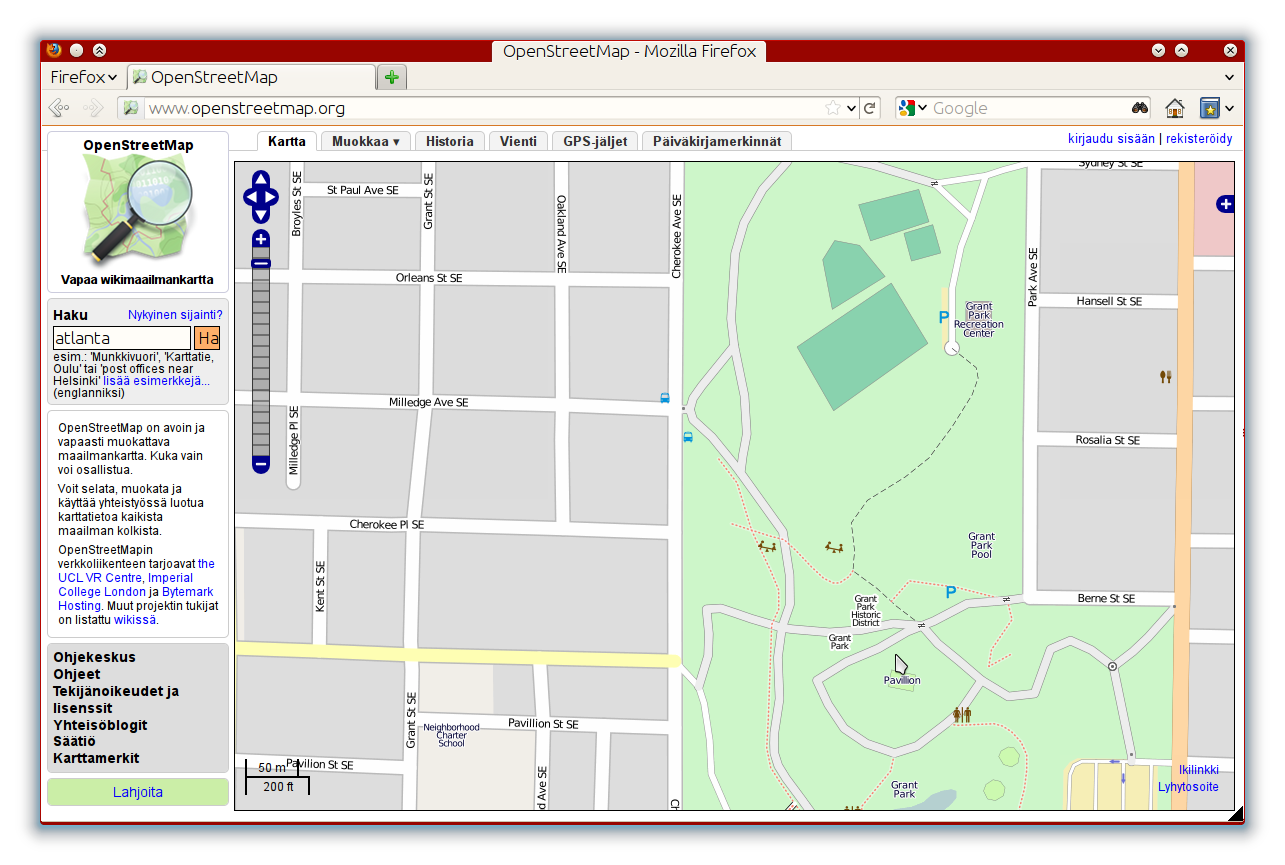Reload the page
Screen dimensions: 1285x865
(870, 108)
